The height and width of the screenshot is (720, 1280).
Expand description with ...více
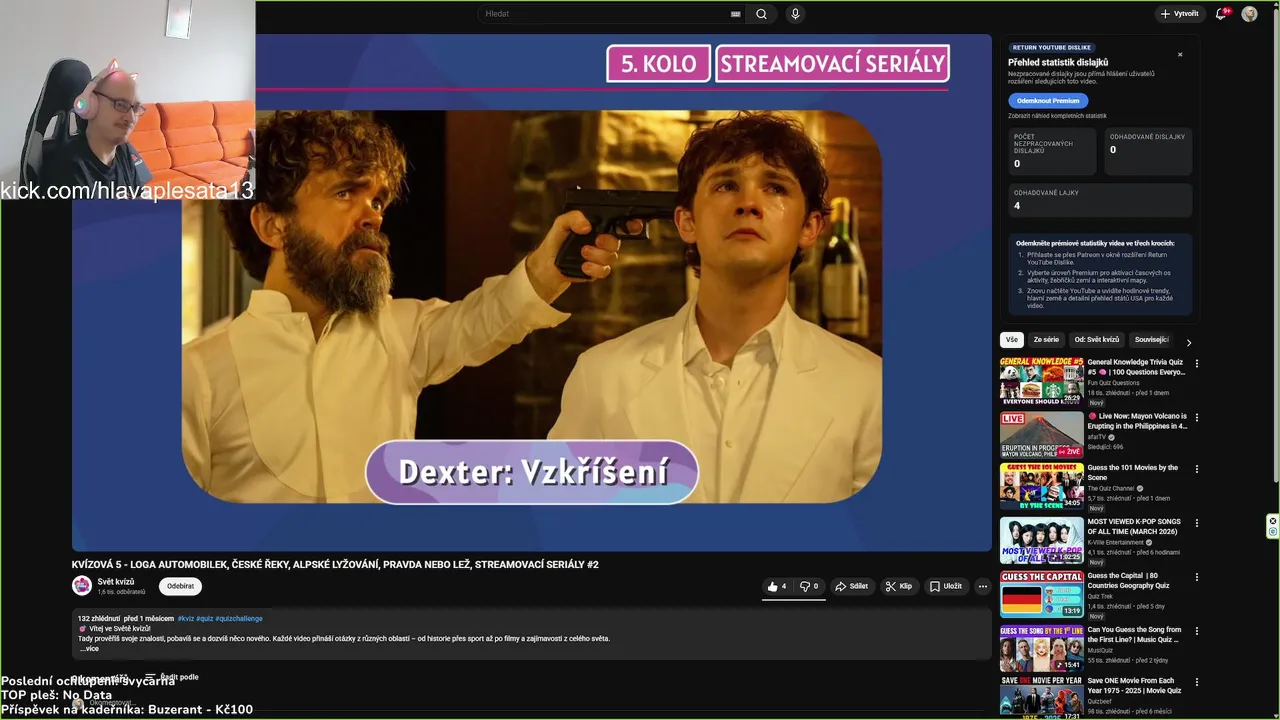click(89, 649)
